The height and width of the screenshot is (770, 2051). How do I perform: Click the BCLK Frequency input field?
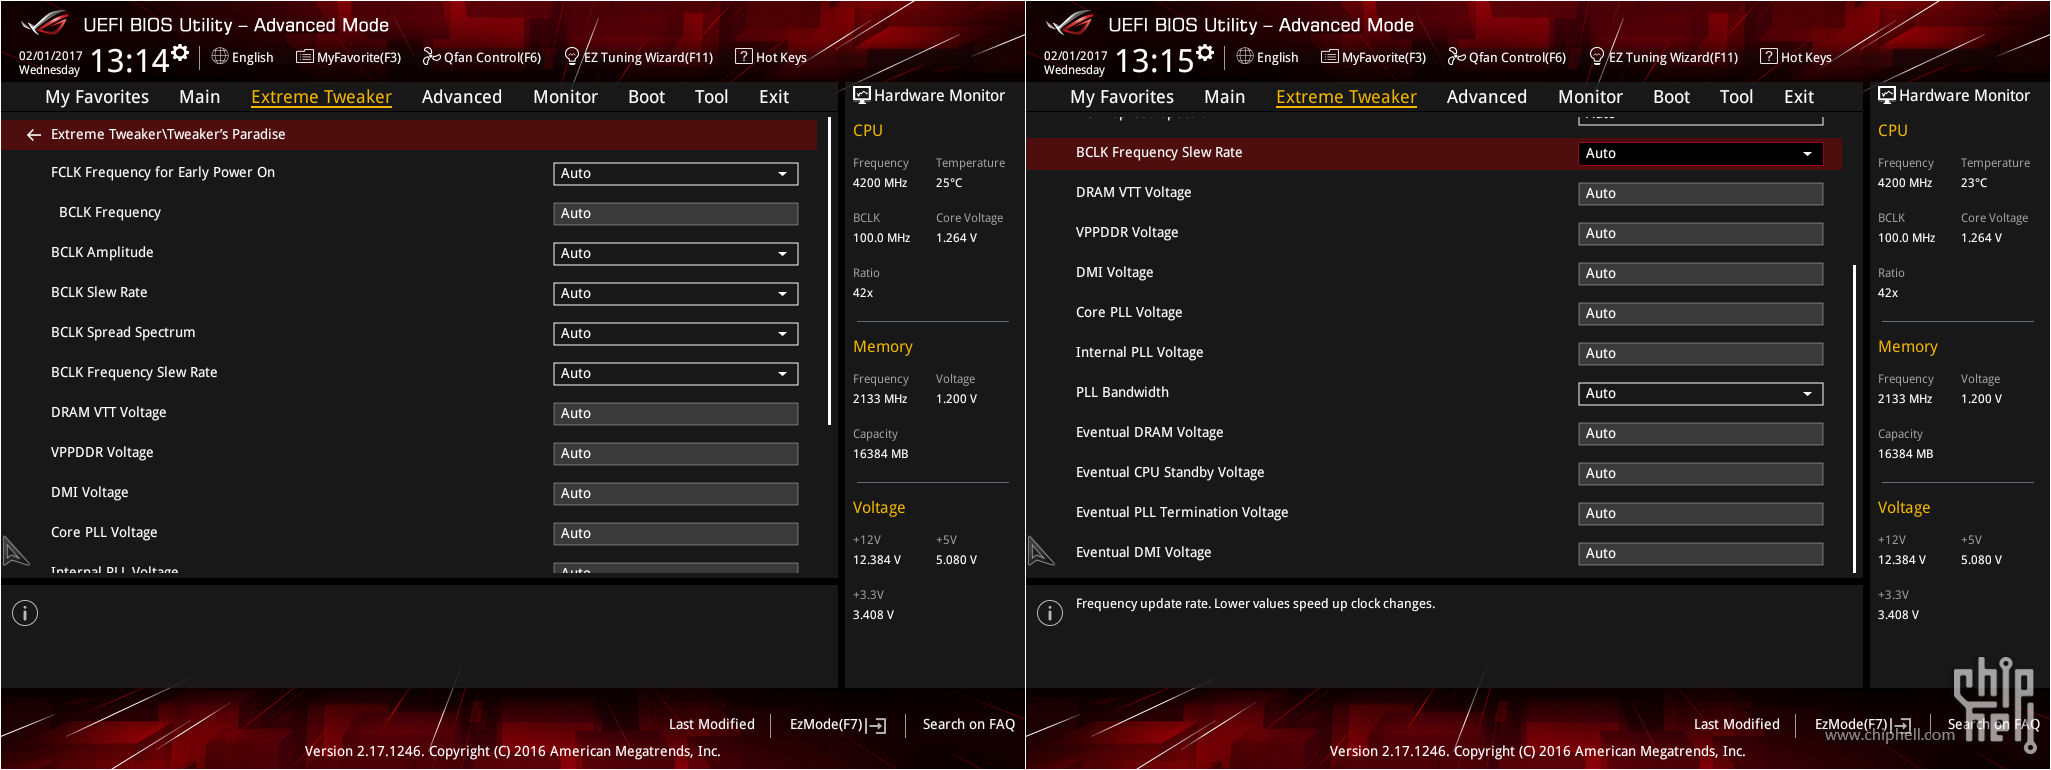[676, 213]
